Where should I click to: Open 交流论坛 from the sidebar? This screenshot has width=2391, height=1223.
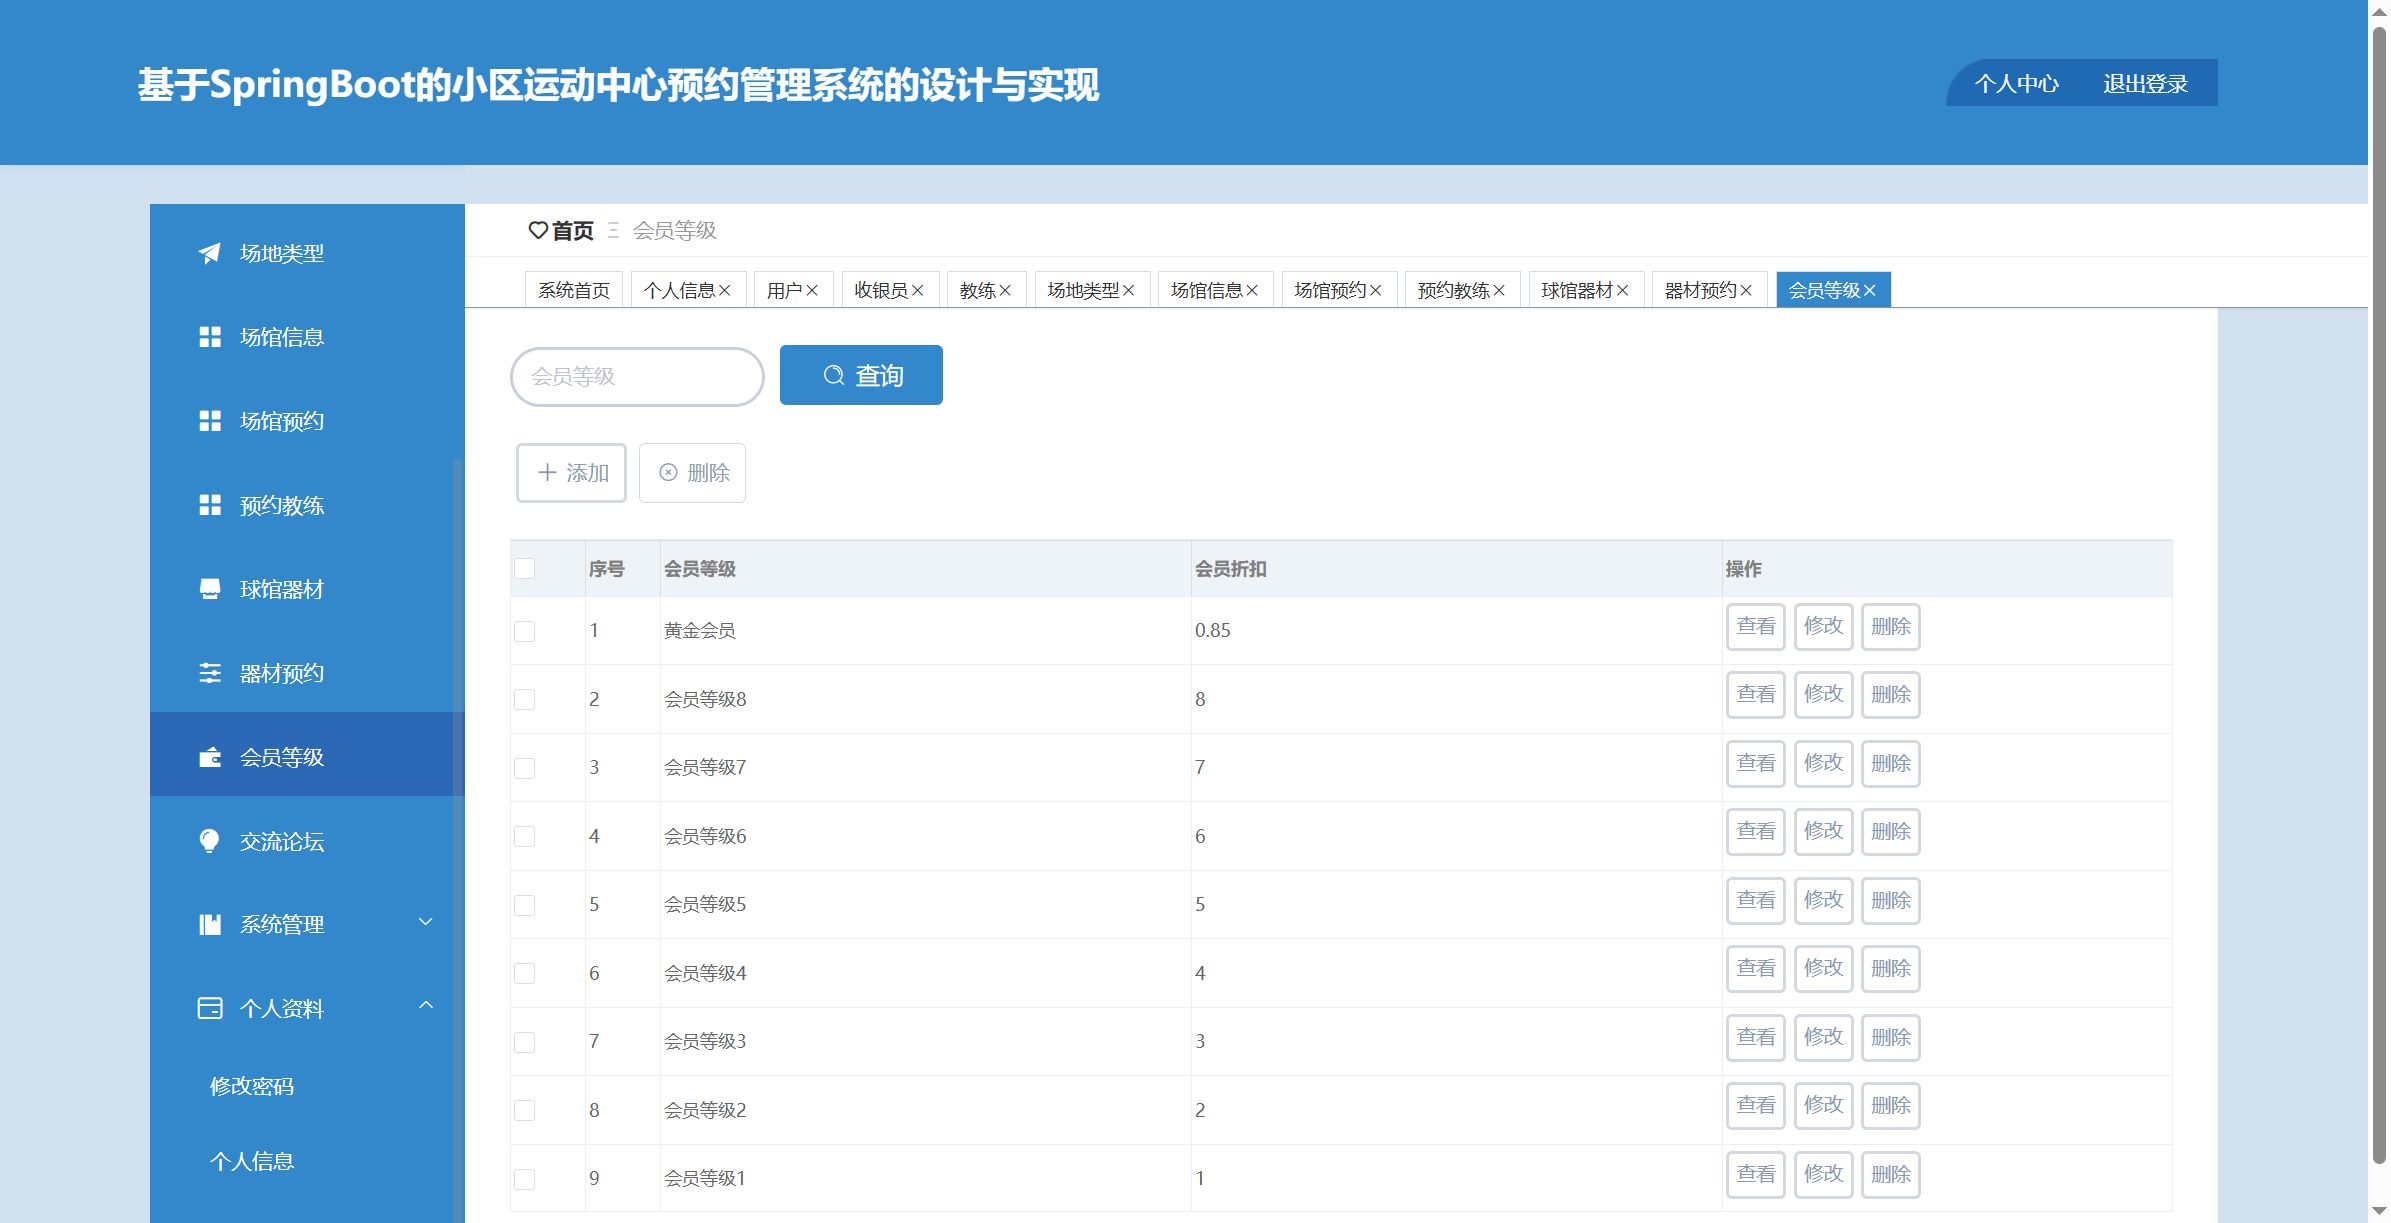pos(307,841)
